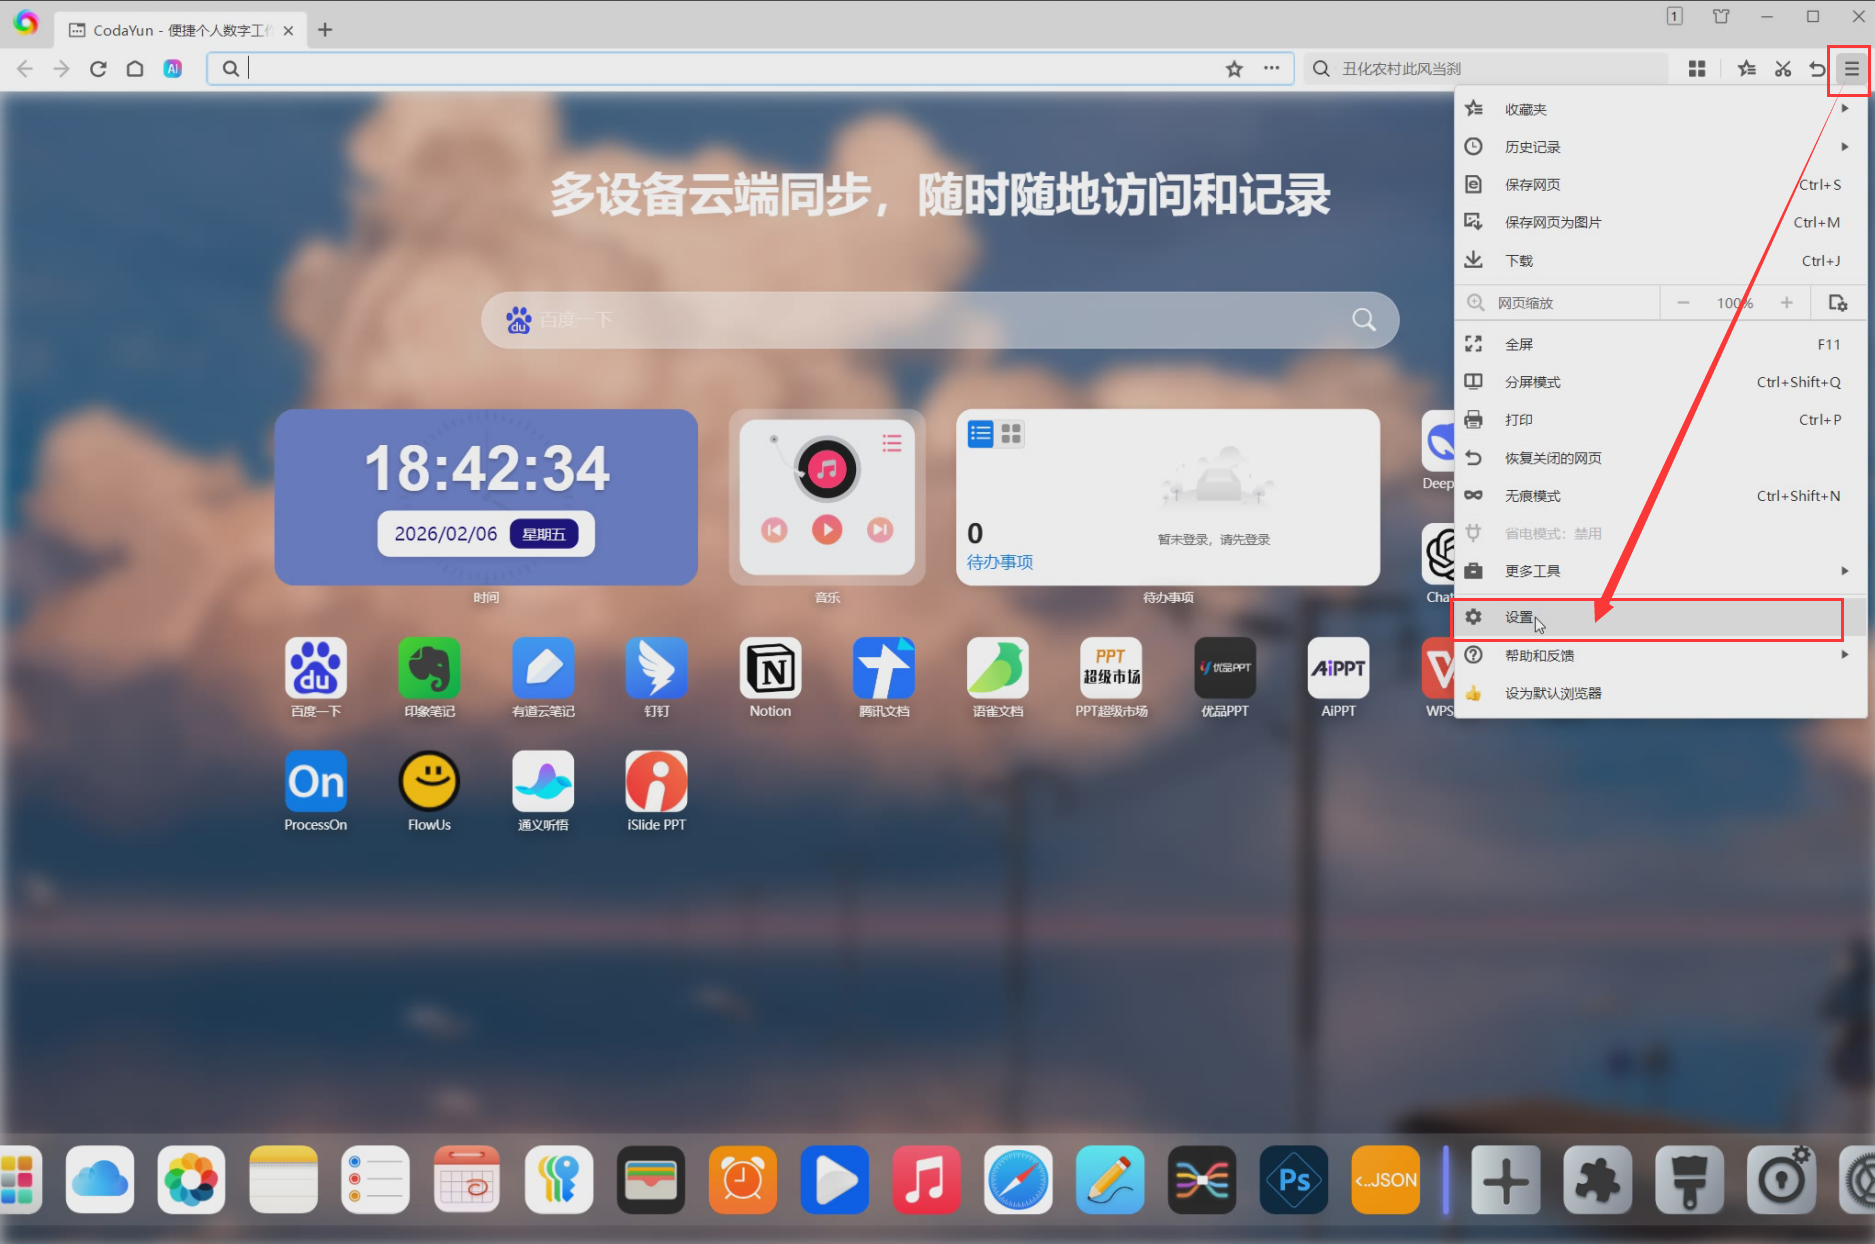1875x1244 pixels.
Task: Launch the ProcessOn shortcut
Action: click(315, 782)
